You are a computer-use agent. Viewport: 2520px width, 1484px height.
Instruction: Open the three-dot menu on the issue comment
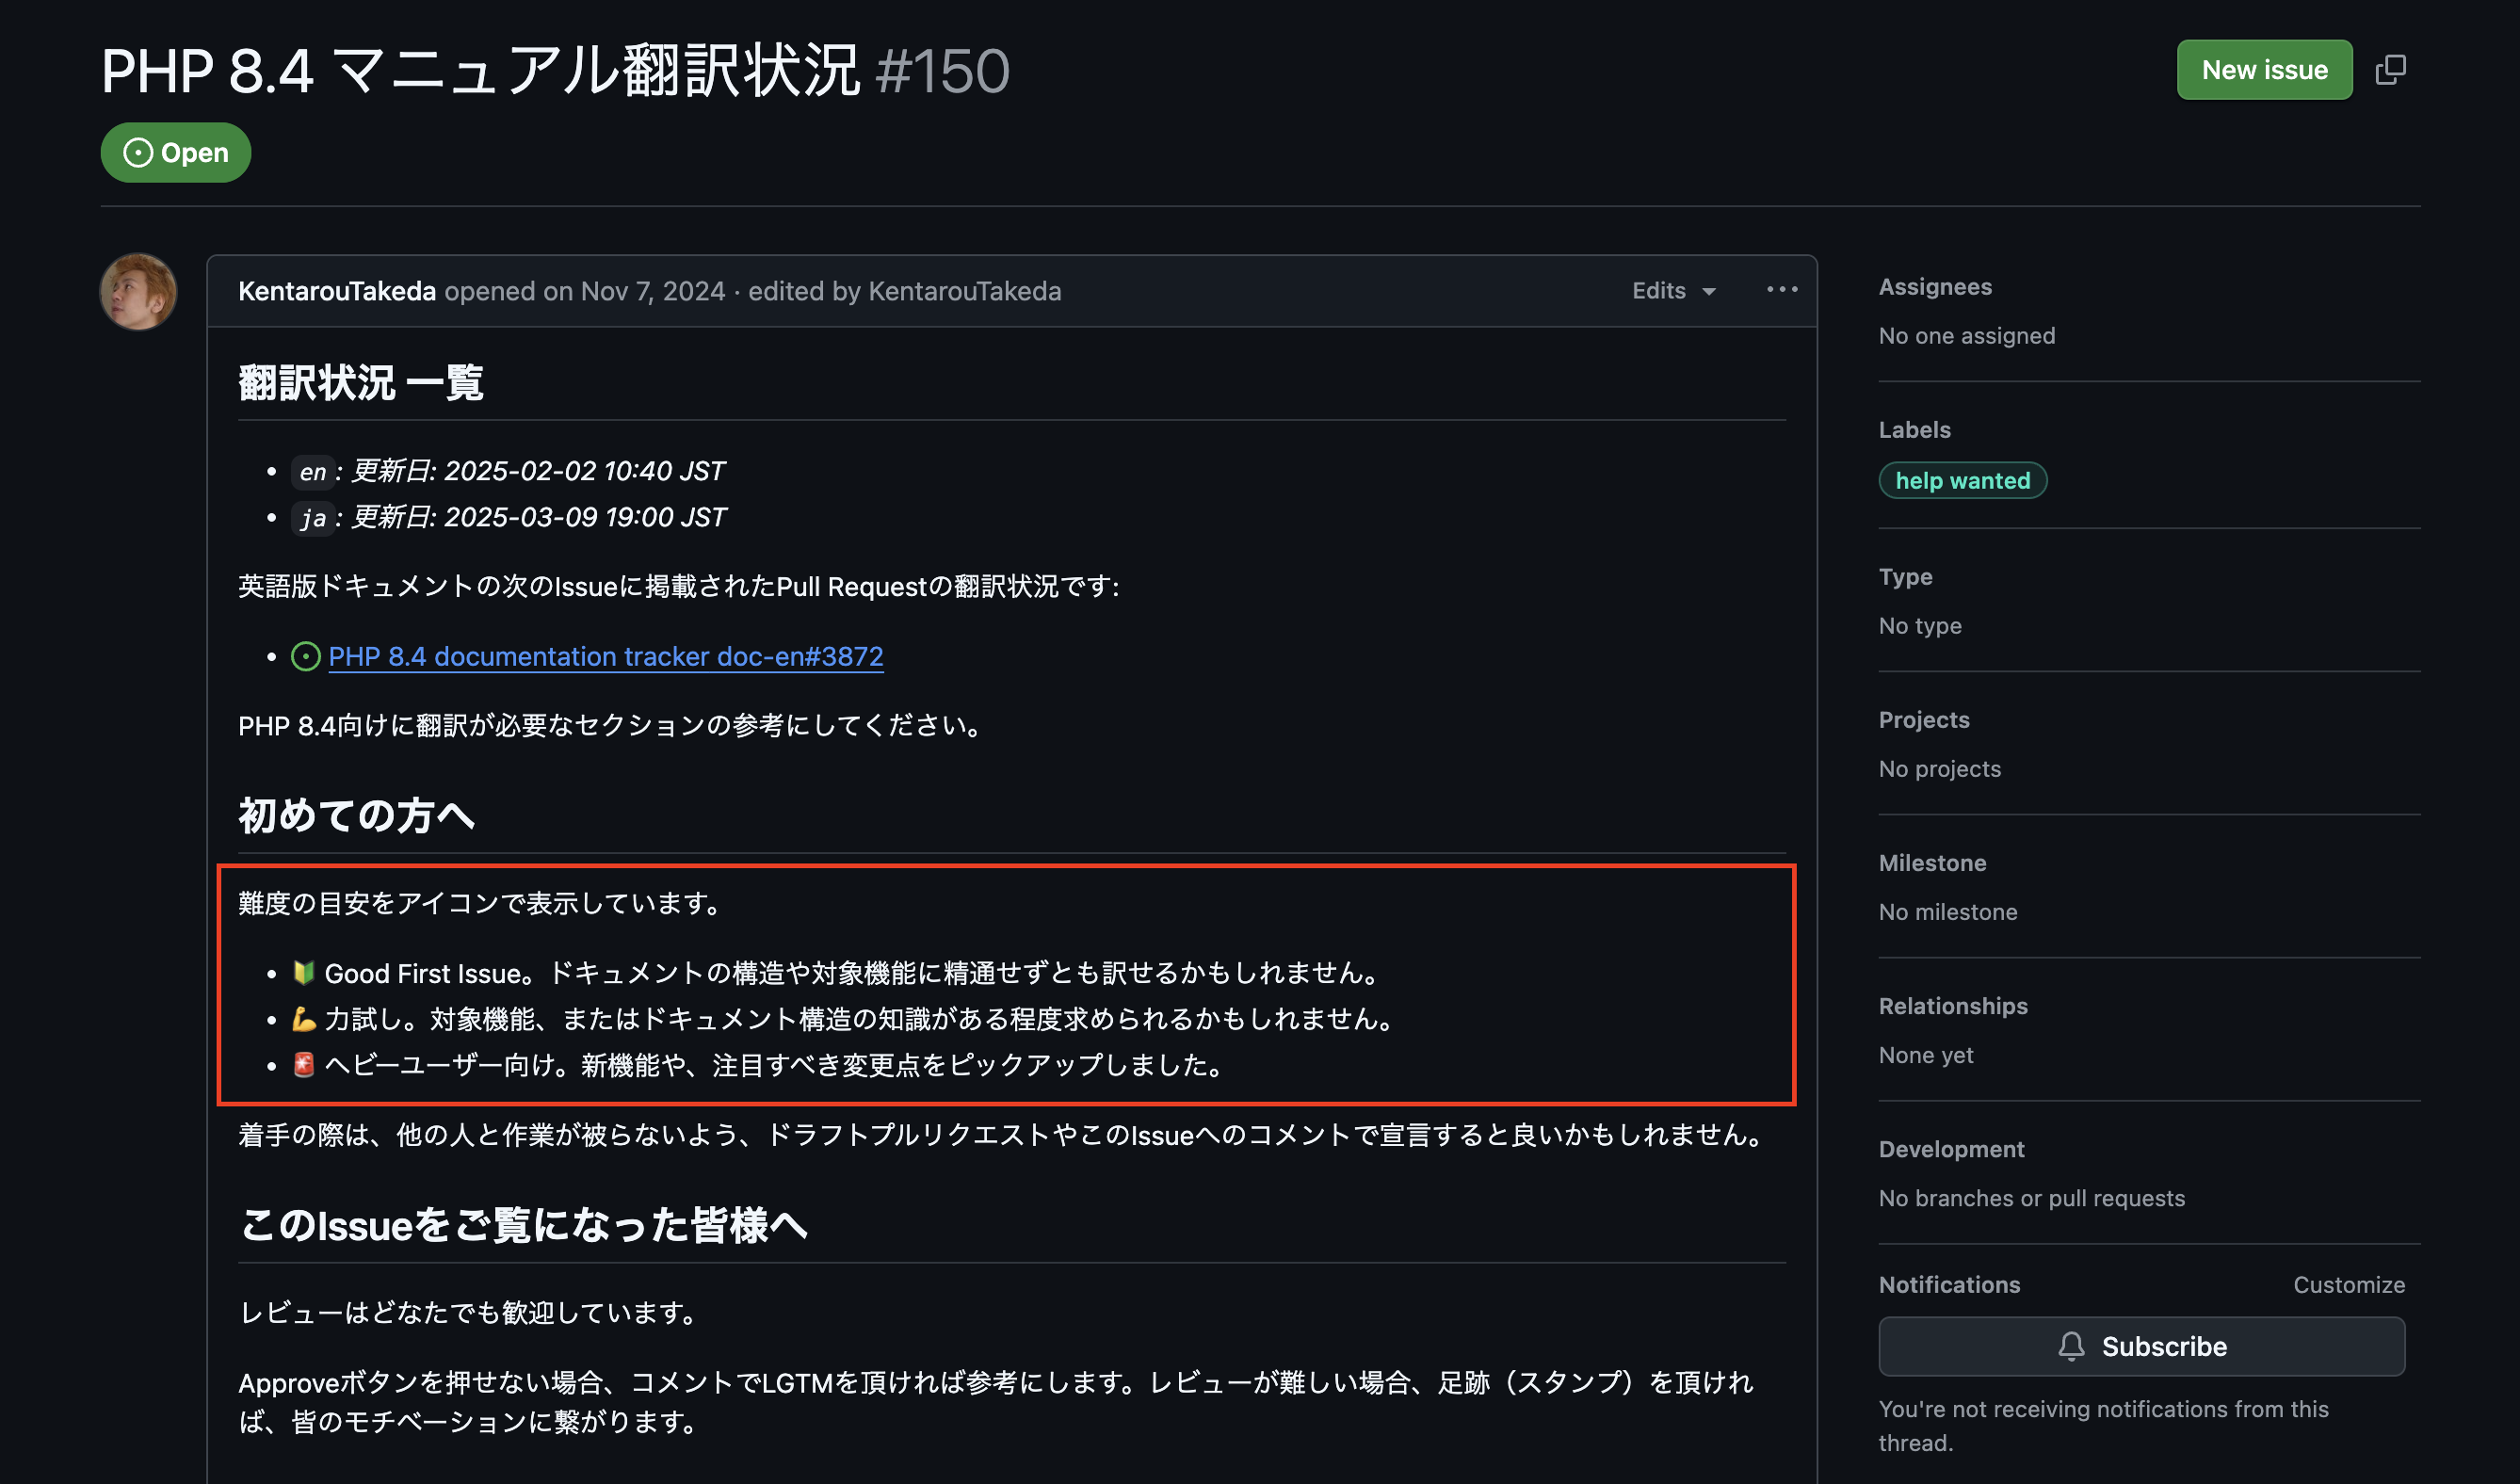[x=1782, y=290]
